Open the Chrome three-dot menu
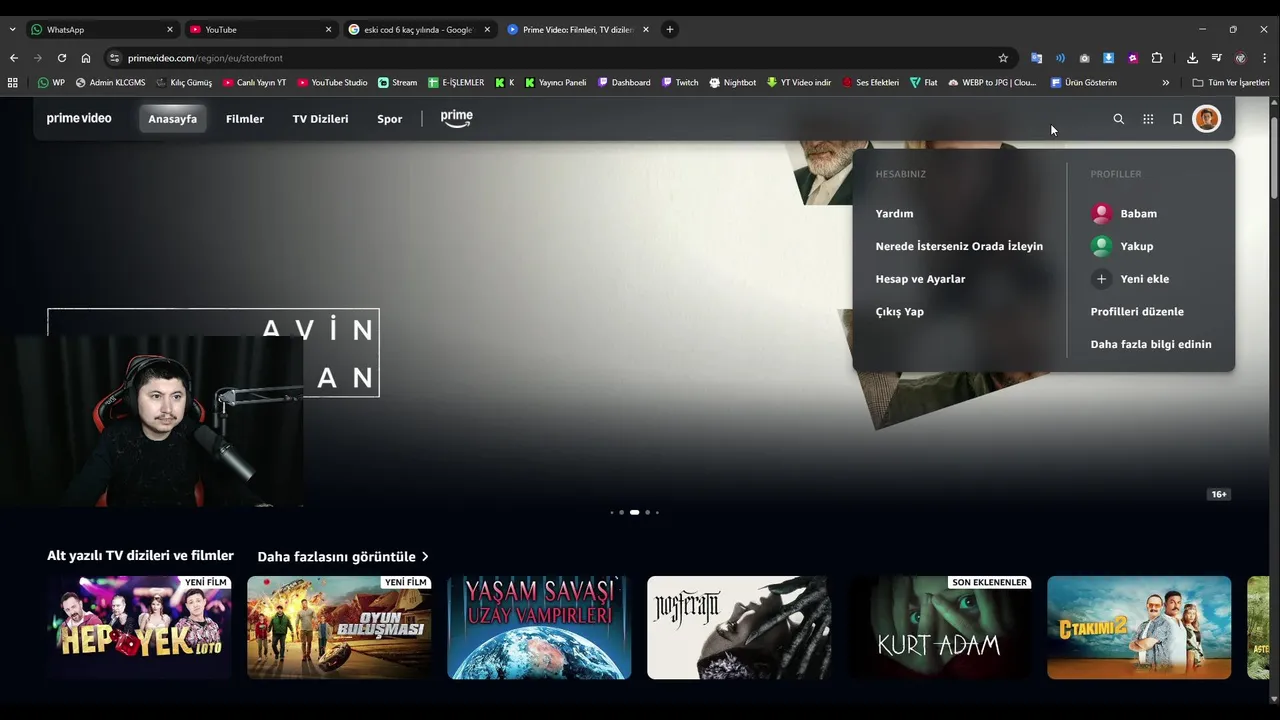Image resolution: width=1280 pixels, height=720 pixels. tap(1264, 58)
